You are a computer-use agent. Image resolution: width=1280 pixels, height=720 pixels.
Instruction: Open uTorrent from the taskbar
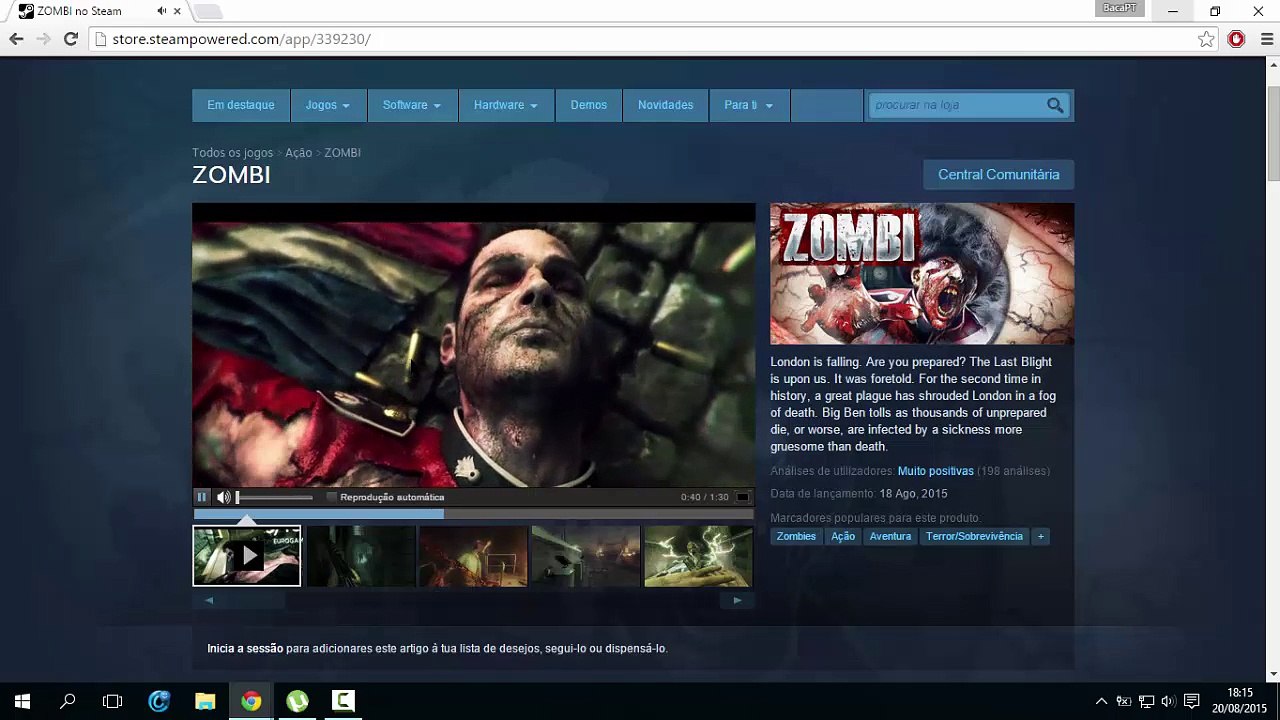pyautogui.click(x=297, y=701)
